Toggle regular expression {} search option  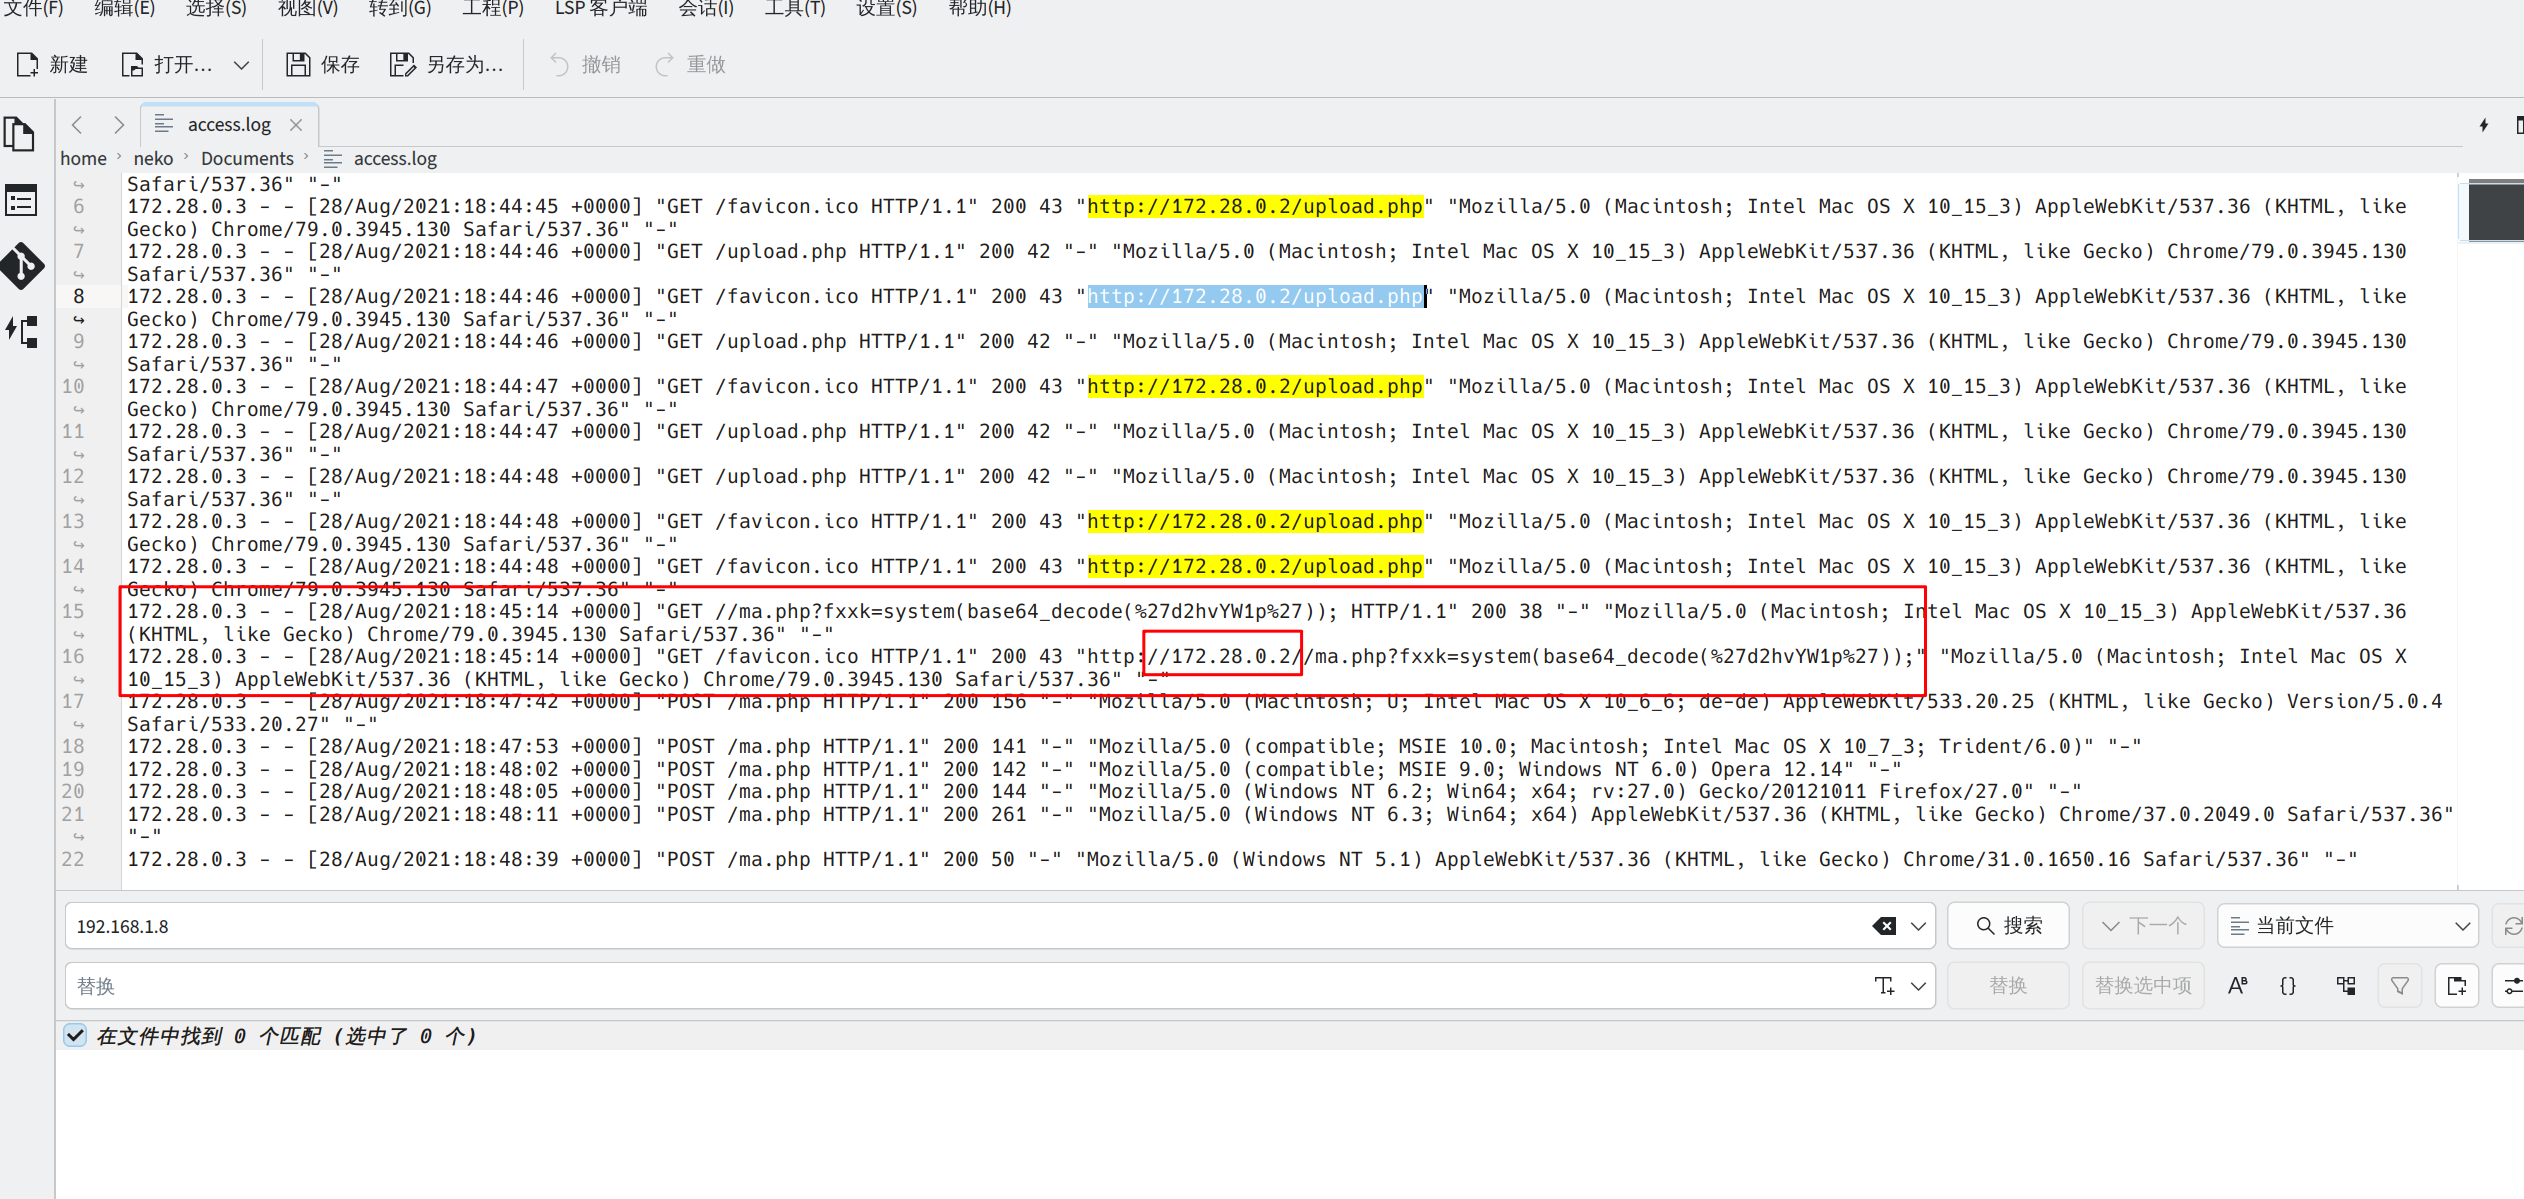pyautogui.click(x=2288, y=986)
